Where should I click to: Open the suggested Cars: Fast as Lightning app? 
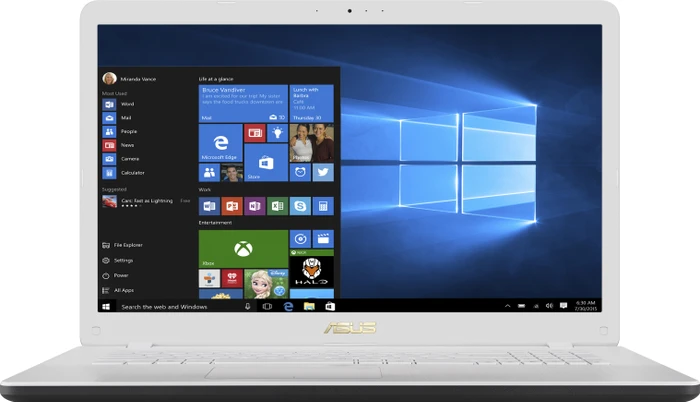[x=146, y=202]
